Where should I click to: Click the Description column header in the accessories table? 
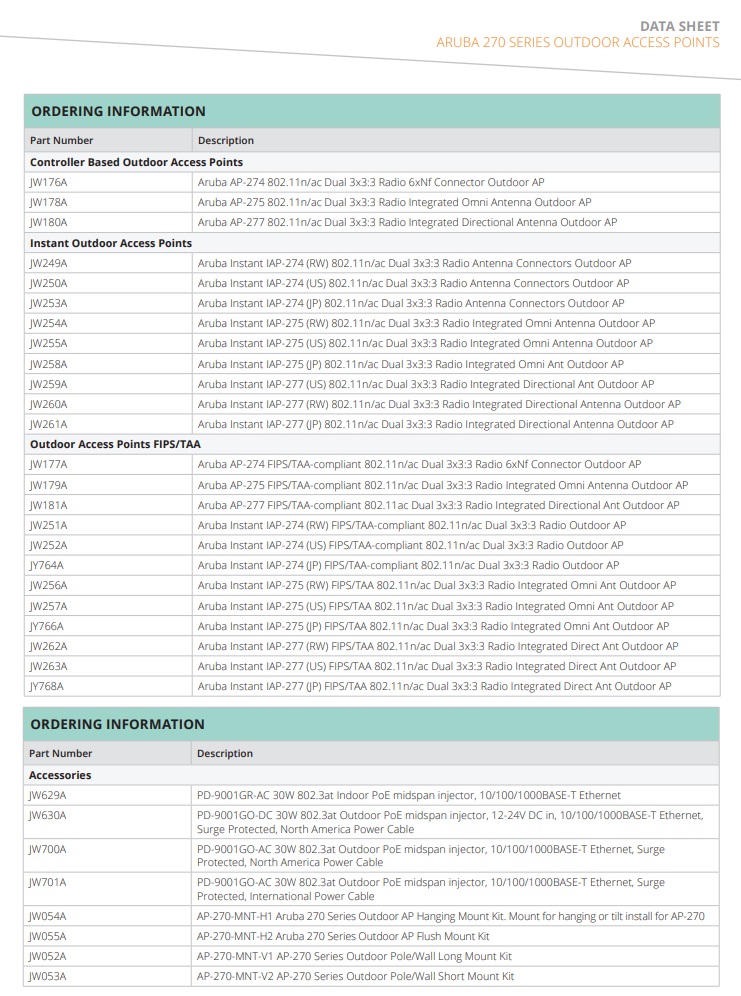[x=225, y=753]
